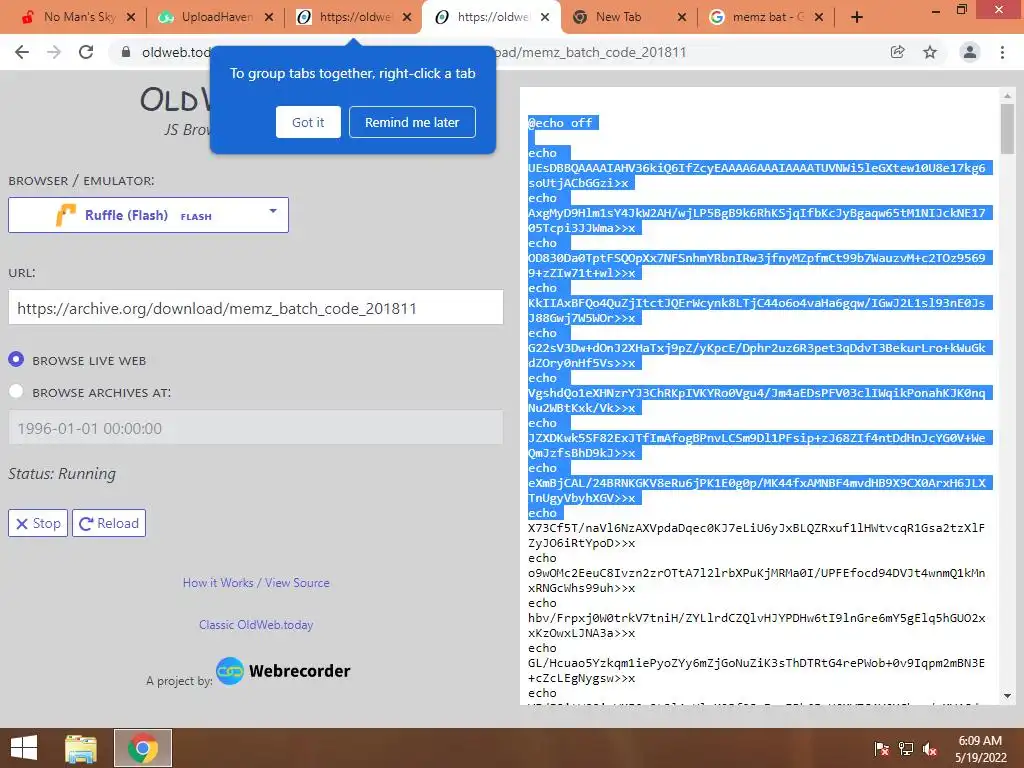The image size is (1024, 768).
Task: Click the code pane scrollbar thumb
Action: [x=1007, y=129]
